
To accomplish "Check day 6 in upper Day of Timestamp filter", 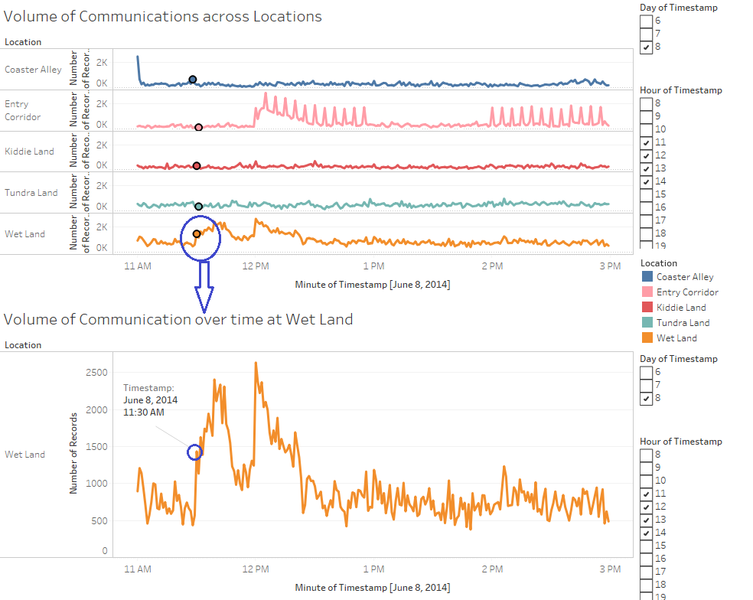I will pyautogui.click(x=646, y=21).
